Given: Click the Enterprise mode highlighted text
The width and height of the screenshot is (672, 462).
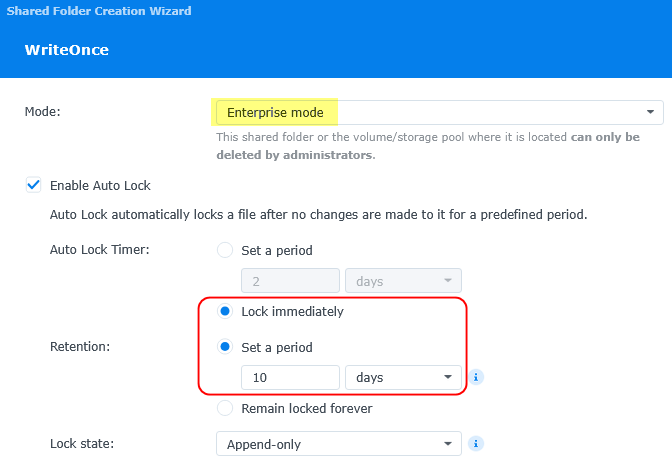Looking at the screenshot, I should pos(275,112).
